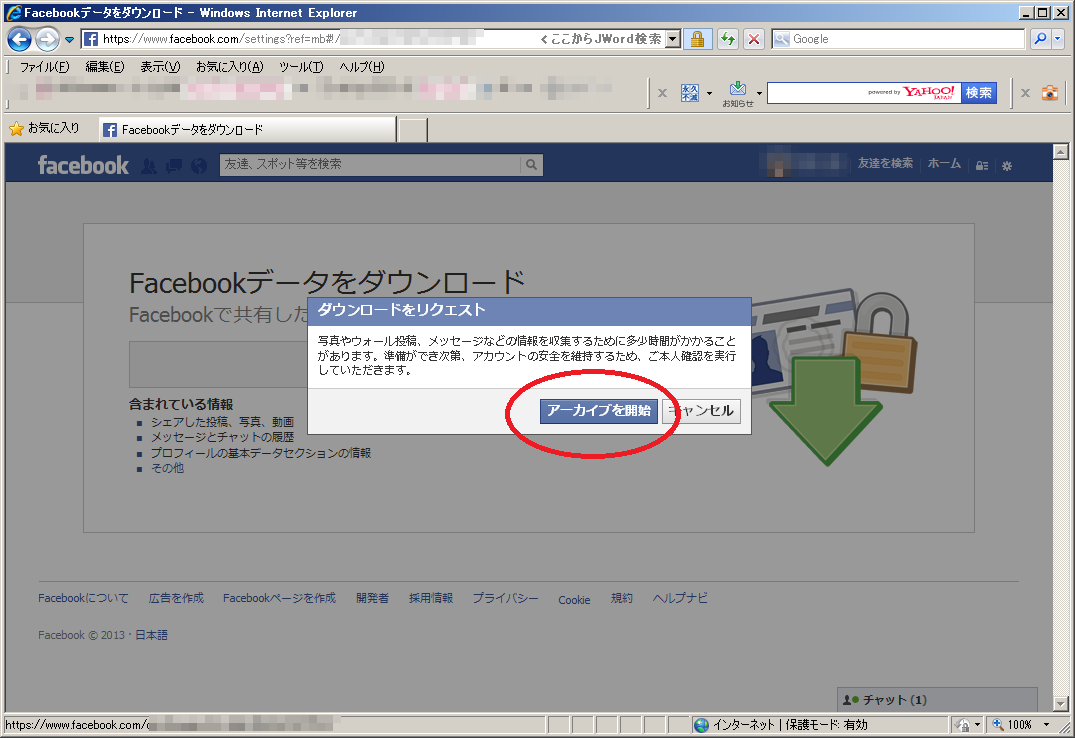Viewport: 1075px width, 738px height.
Task: Click 友達を検索 in Facebook header
Action: pos(885,163)
